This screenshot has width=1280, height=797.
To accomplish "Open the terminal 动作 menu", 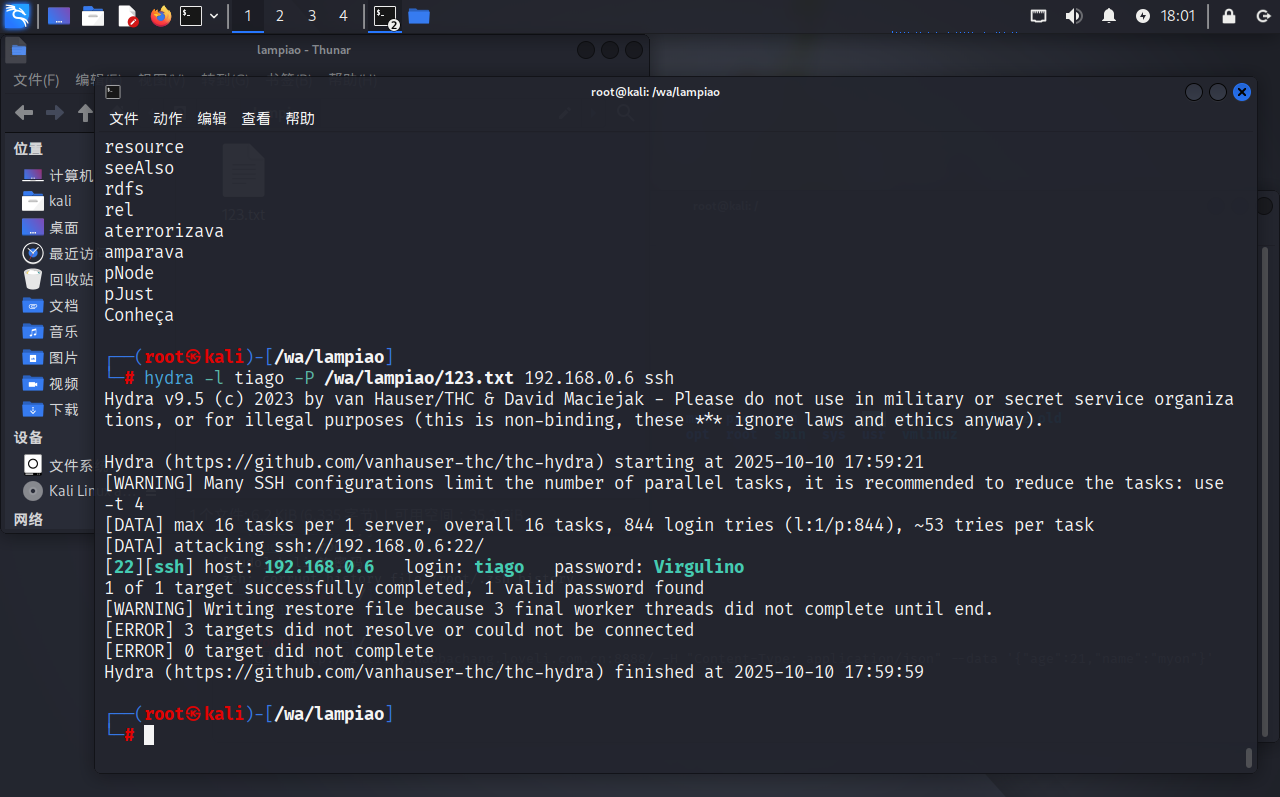I will pyautogui.click(x=168, y=118).
